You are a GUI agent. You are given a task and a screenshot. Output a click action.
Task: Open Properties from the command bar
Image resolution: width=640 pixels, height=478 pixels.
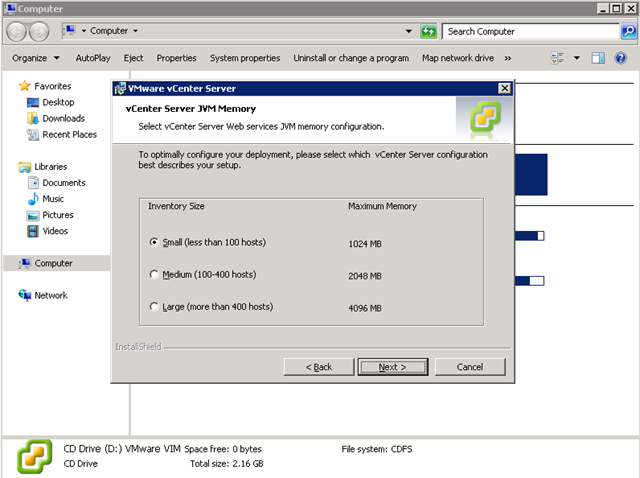[176, 58]
